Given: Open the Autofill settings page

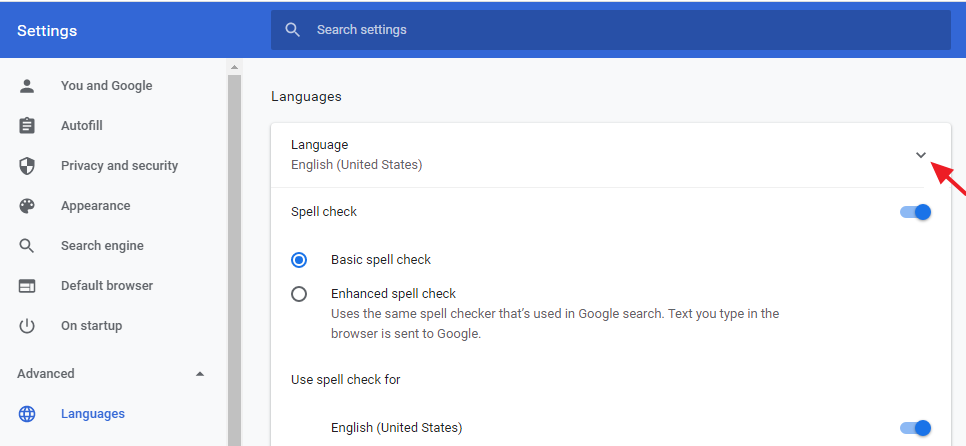Looking at the screenshot, I should (81, 126).
